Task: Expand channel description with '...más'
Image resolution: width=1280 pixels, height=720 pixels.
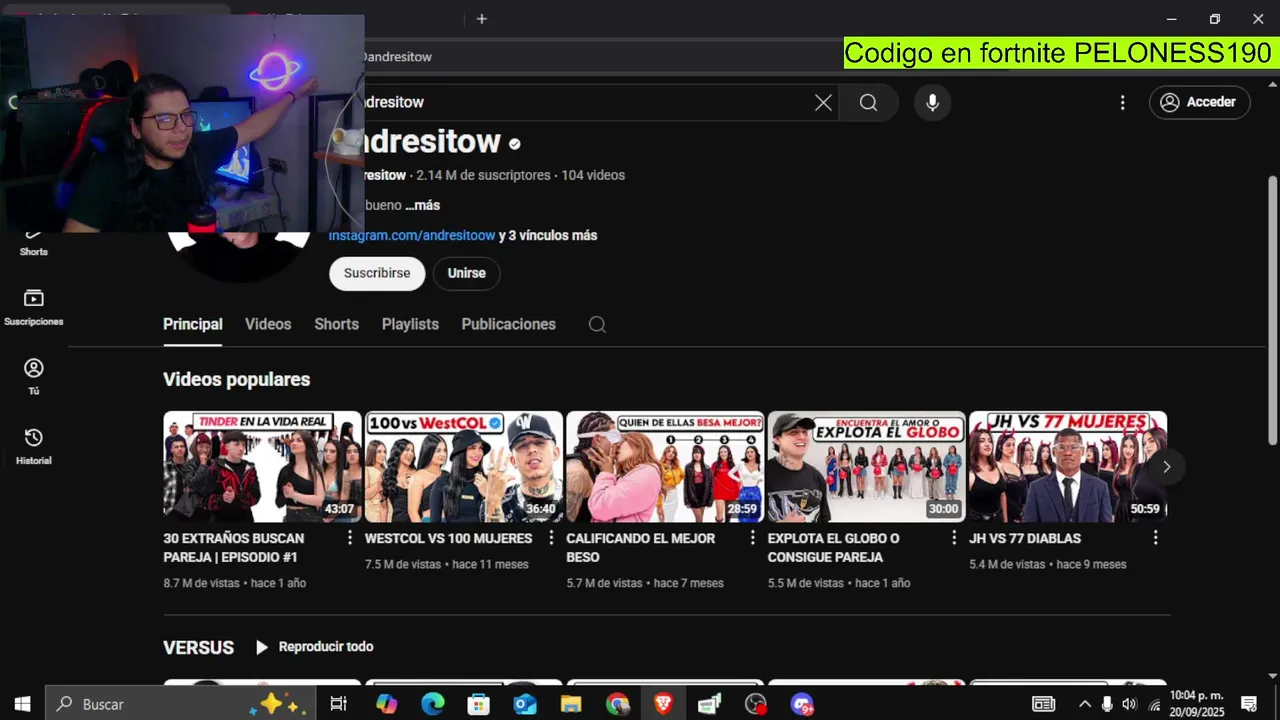Action: click(422, 205)
